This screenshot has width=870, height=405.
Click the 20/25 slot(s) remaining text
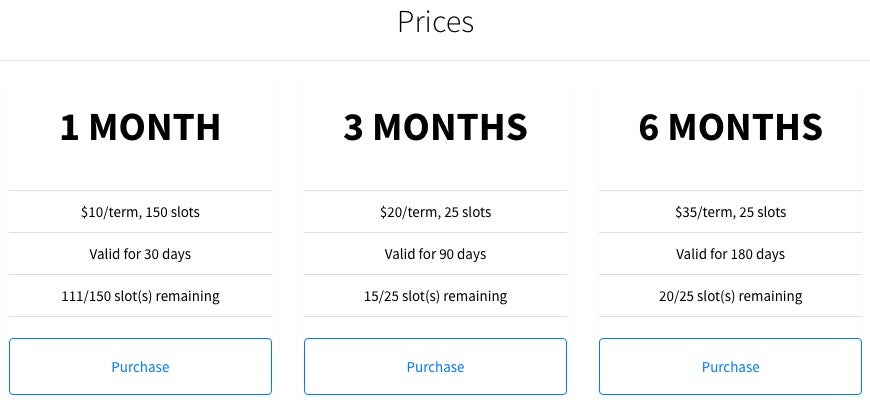tap(730, 296)
